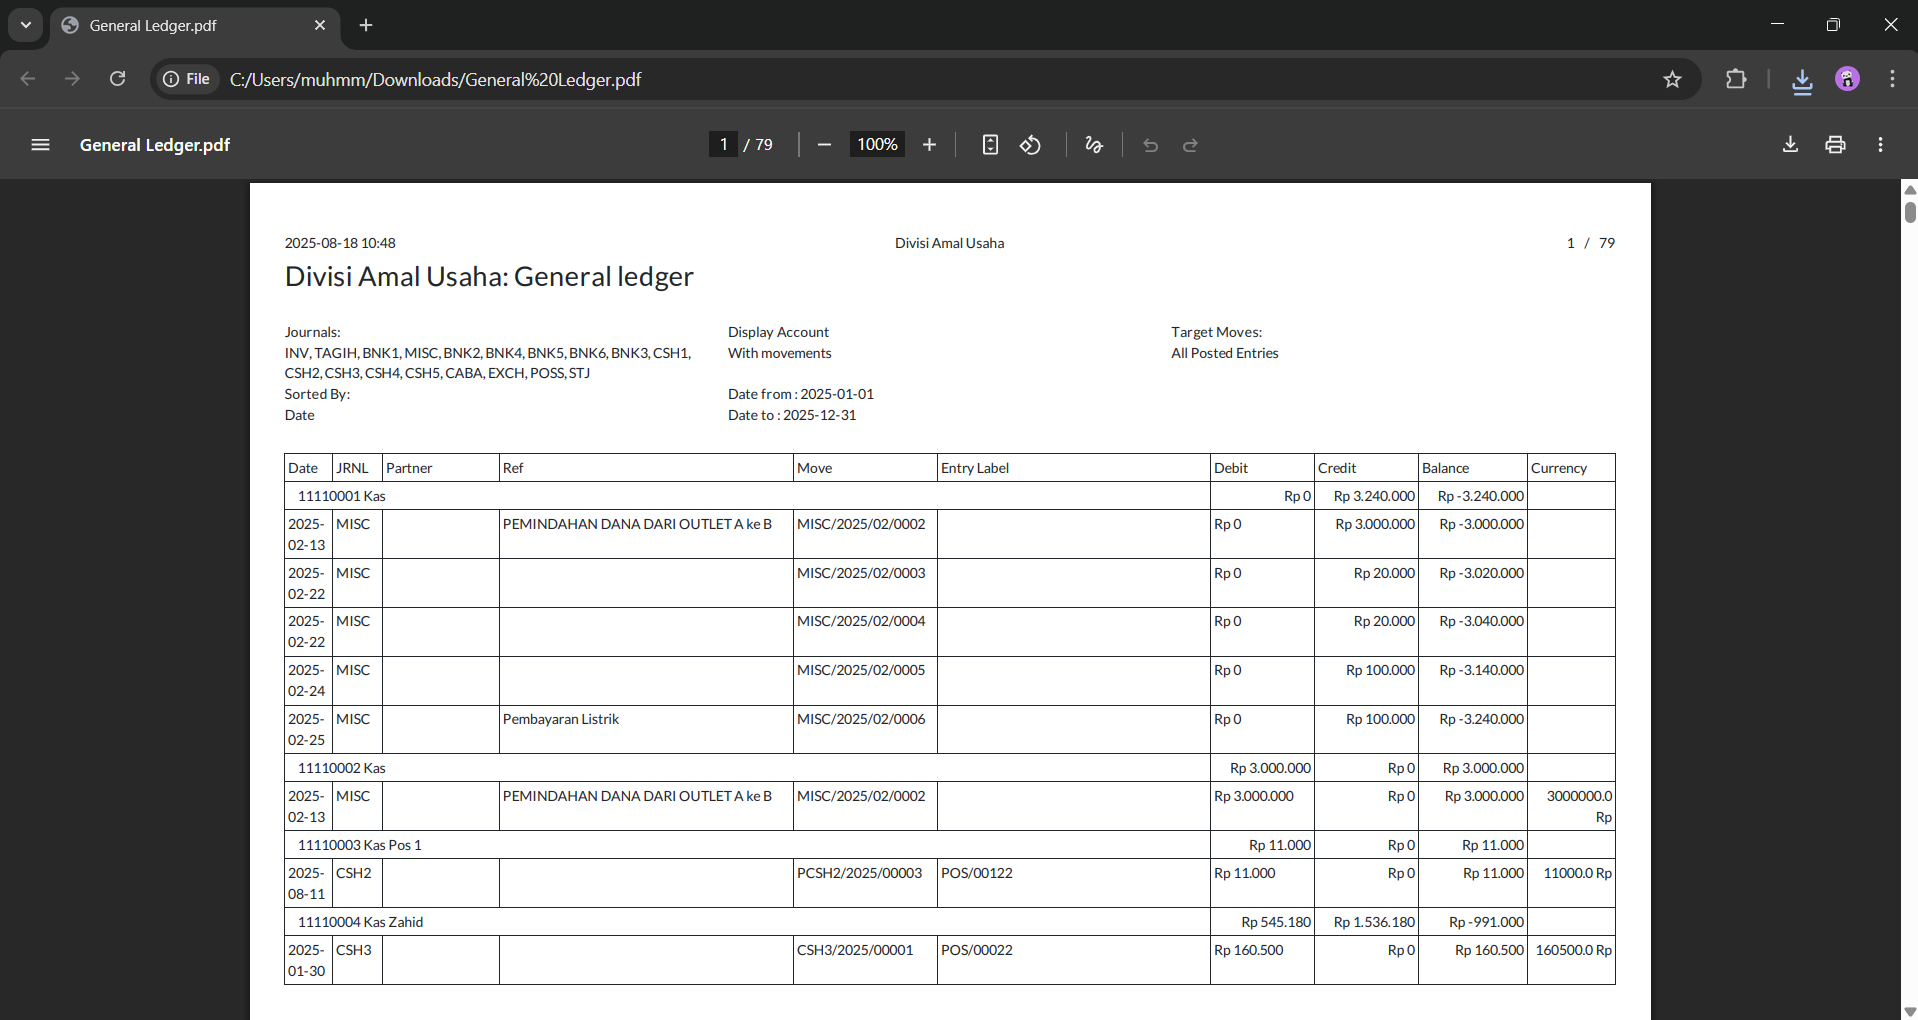Zoom in the PDF document

tap(929, 145)
